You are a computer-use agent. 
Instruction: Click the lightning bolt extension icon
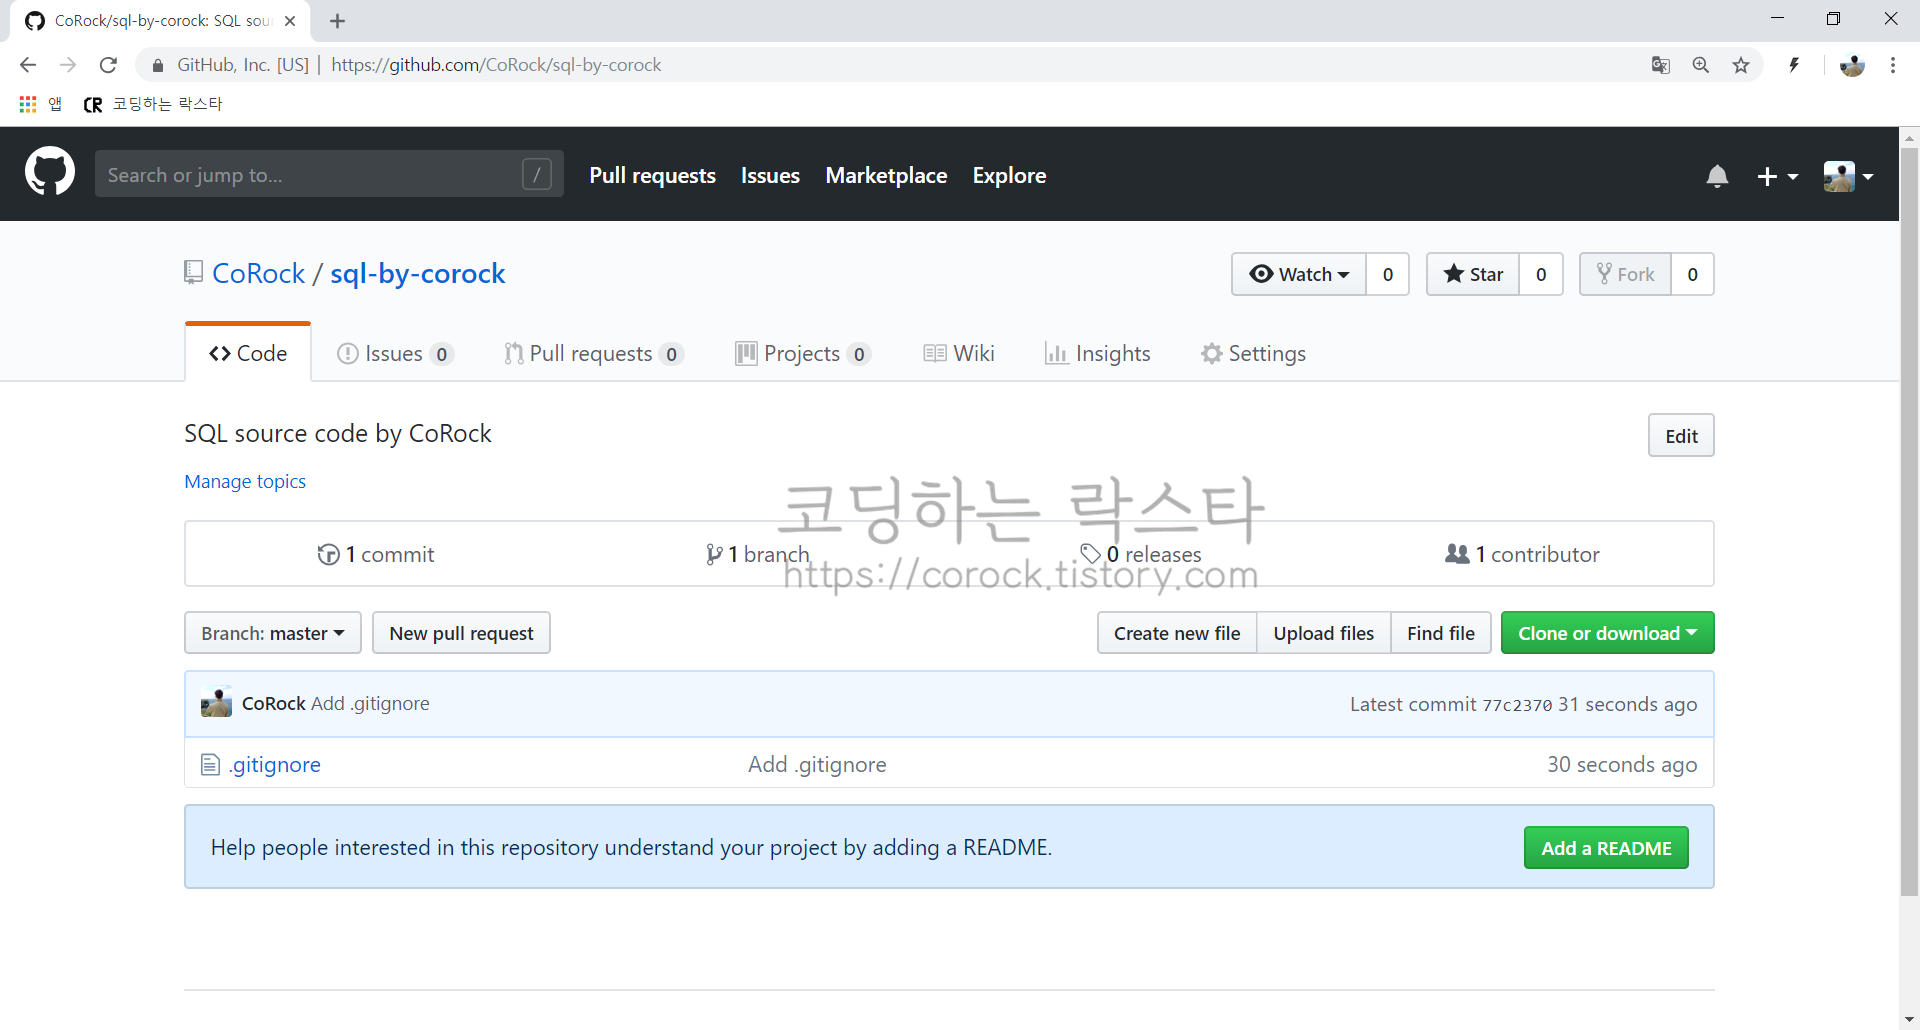point(1795,65)
